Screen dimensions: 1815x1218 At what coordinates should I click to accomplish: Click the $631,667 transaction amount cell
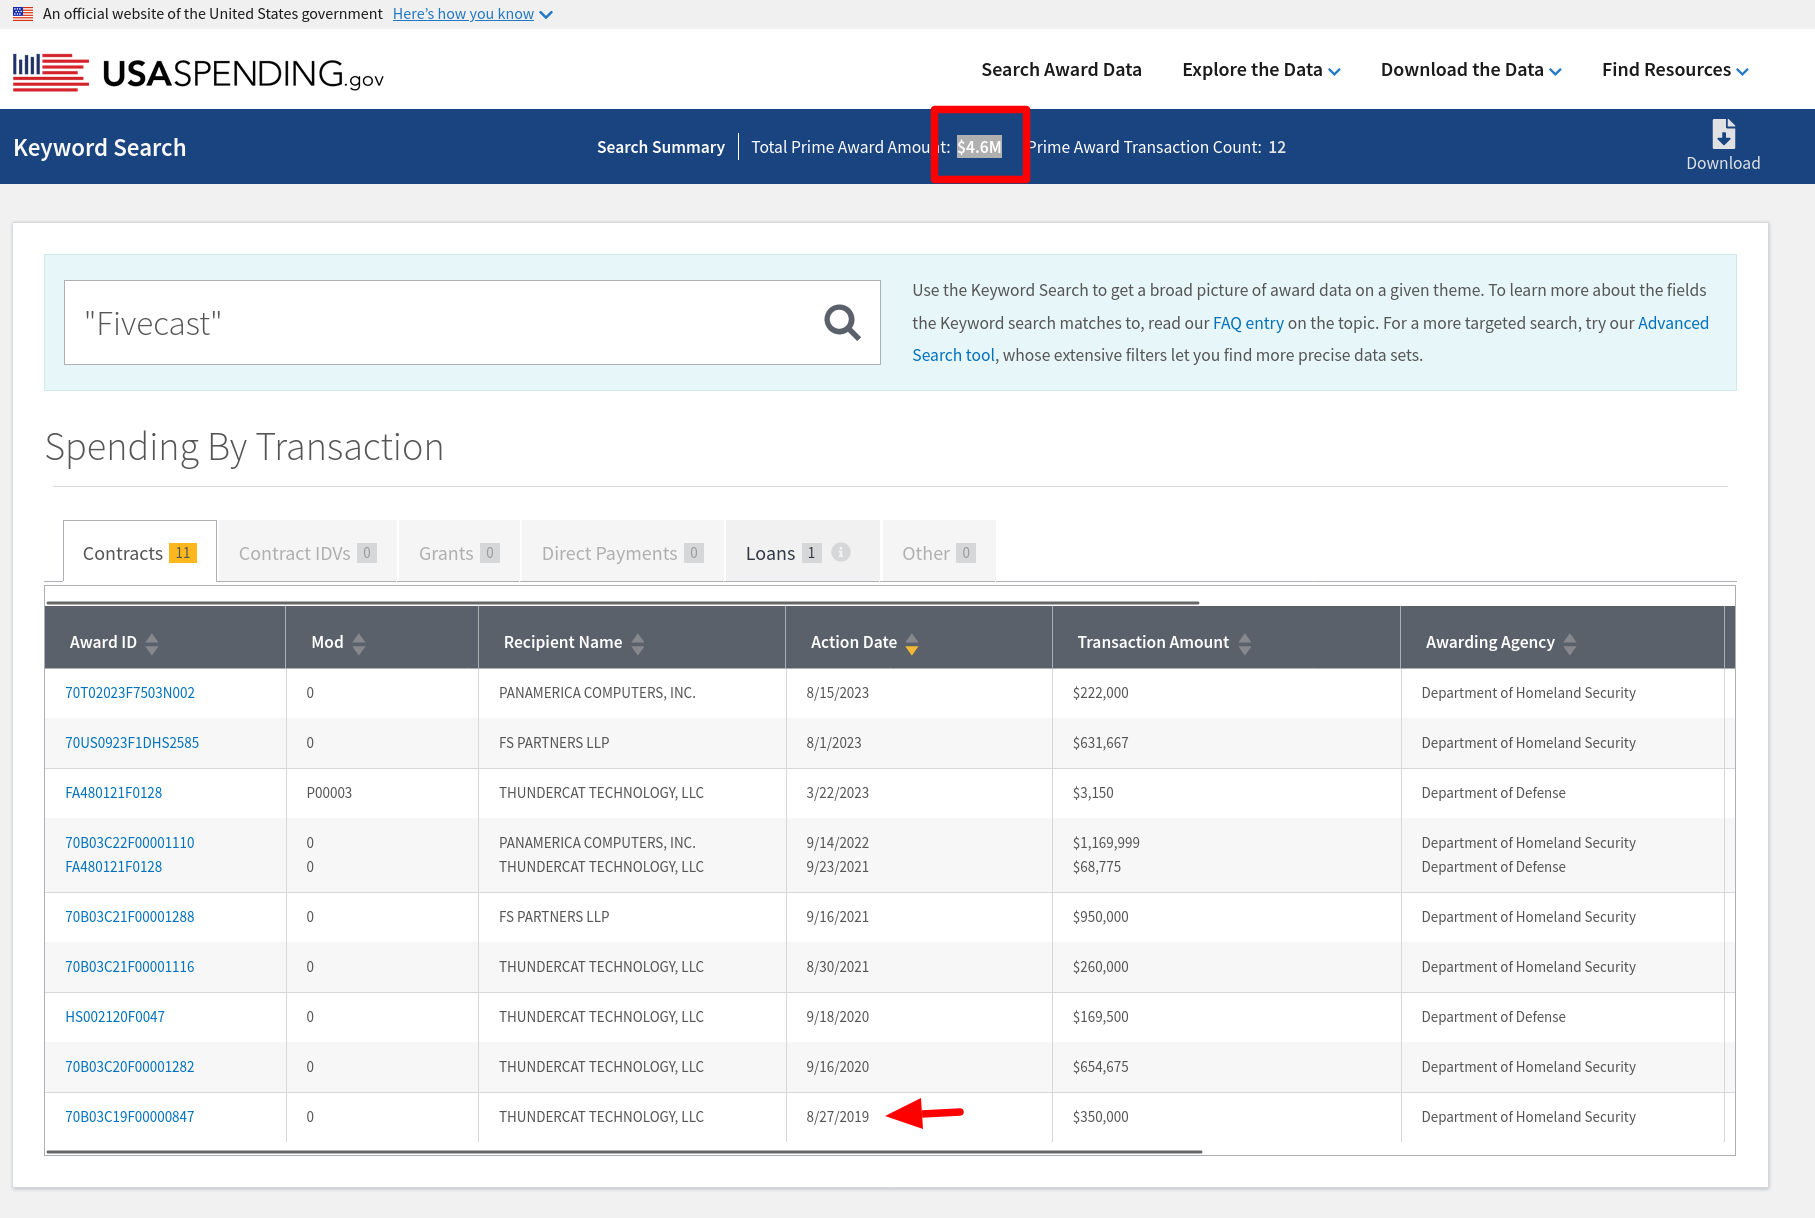click(x=1100, y=743)
